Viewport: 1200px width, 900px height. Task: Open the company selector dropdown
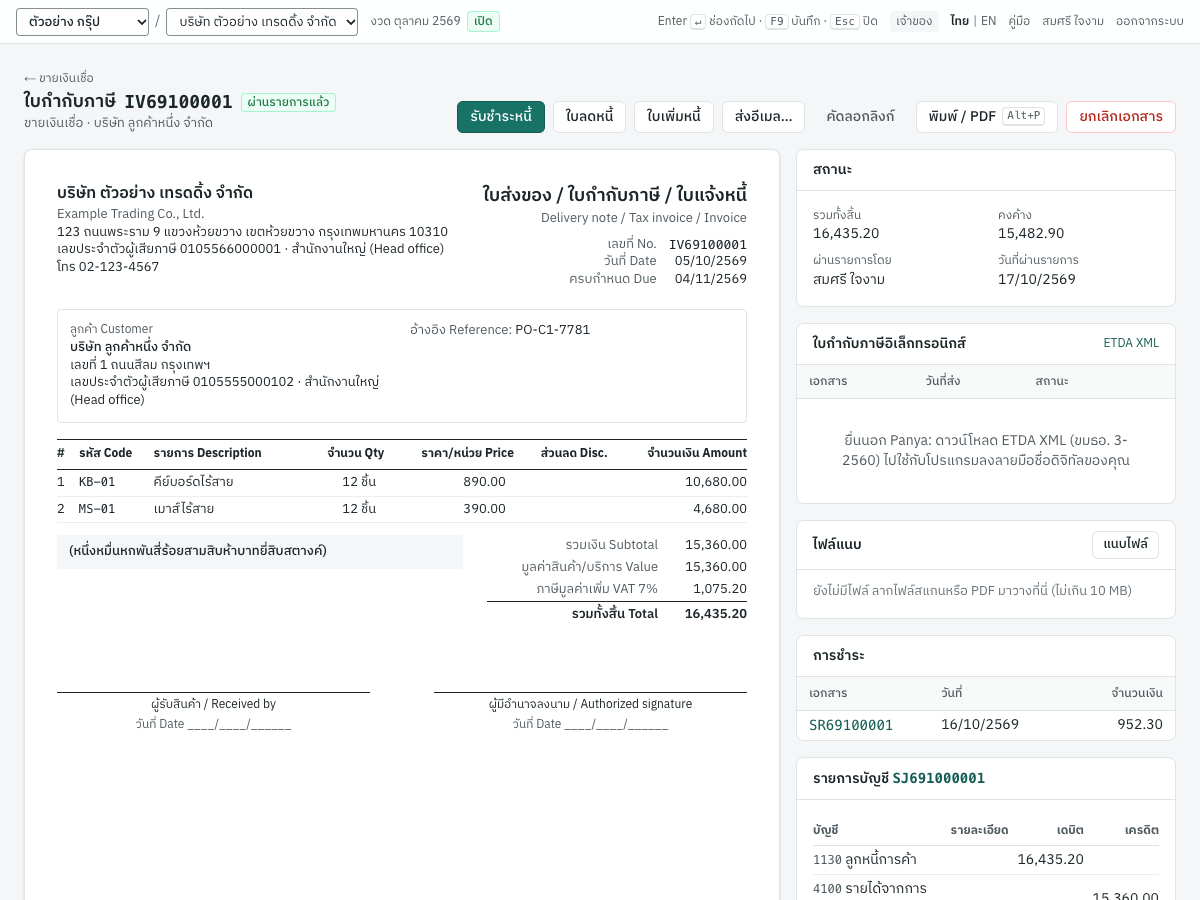pyautogui.click(x=262, y=22)
